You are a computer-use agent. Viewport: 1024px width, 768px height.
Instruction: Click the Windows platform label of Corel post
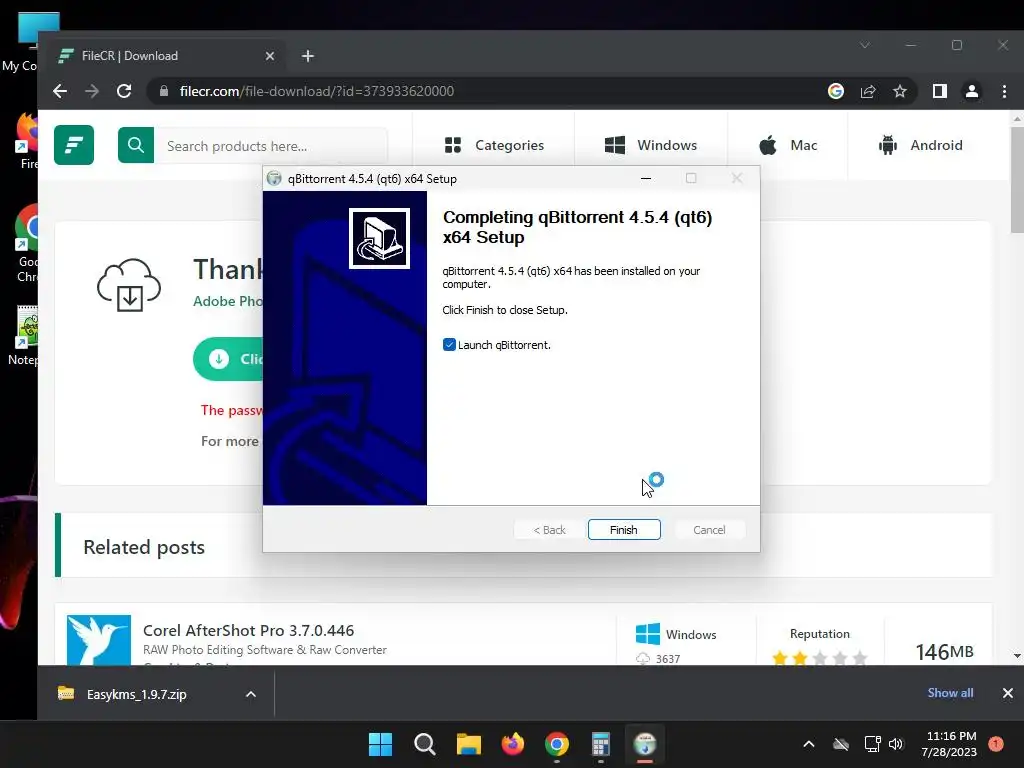pyautogui.click(x=676, y=634)
